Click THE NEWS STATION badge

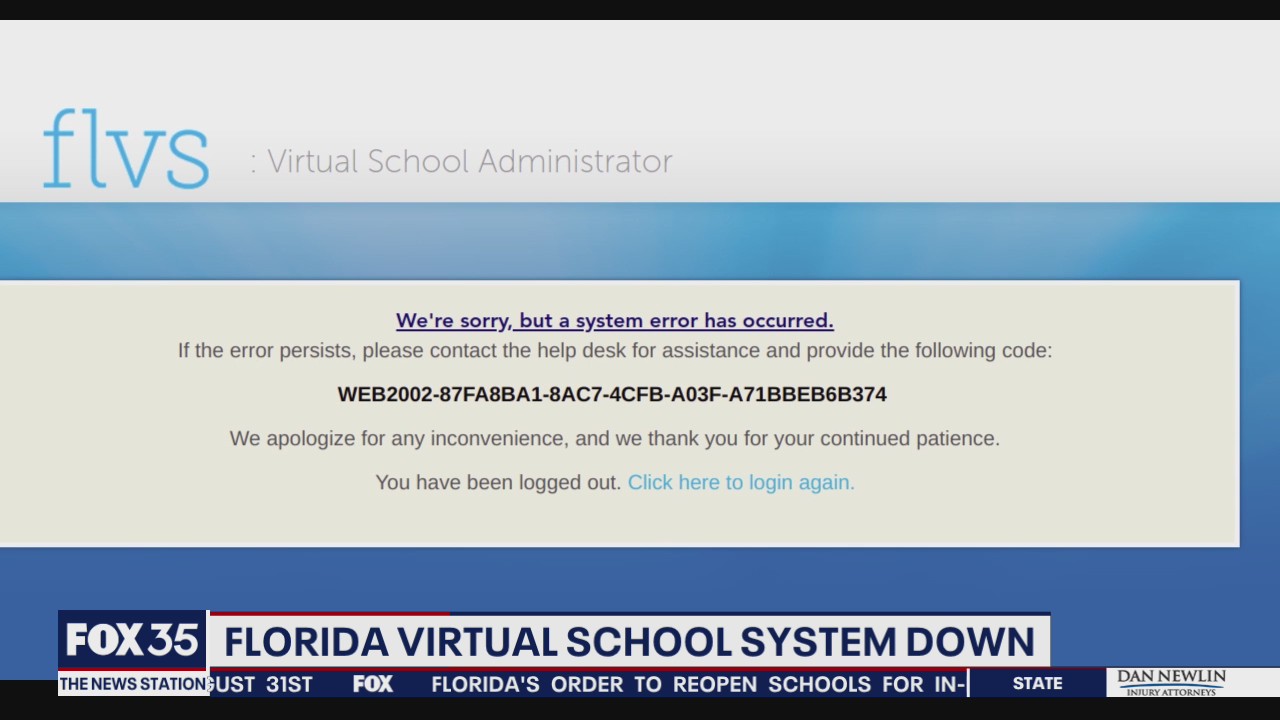click(130, 684)
